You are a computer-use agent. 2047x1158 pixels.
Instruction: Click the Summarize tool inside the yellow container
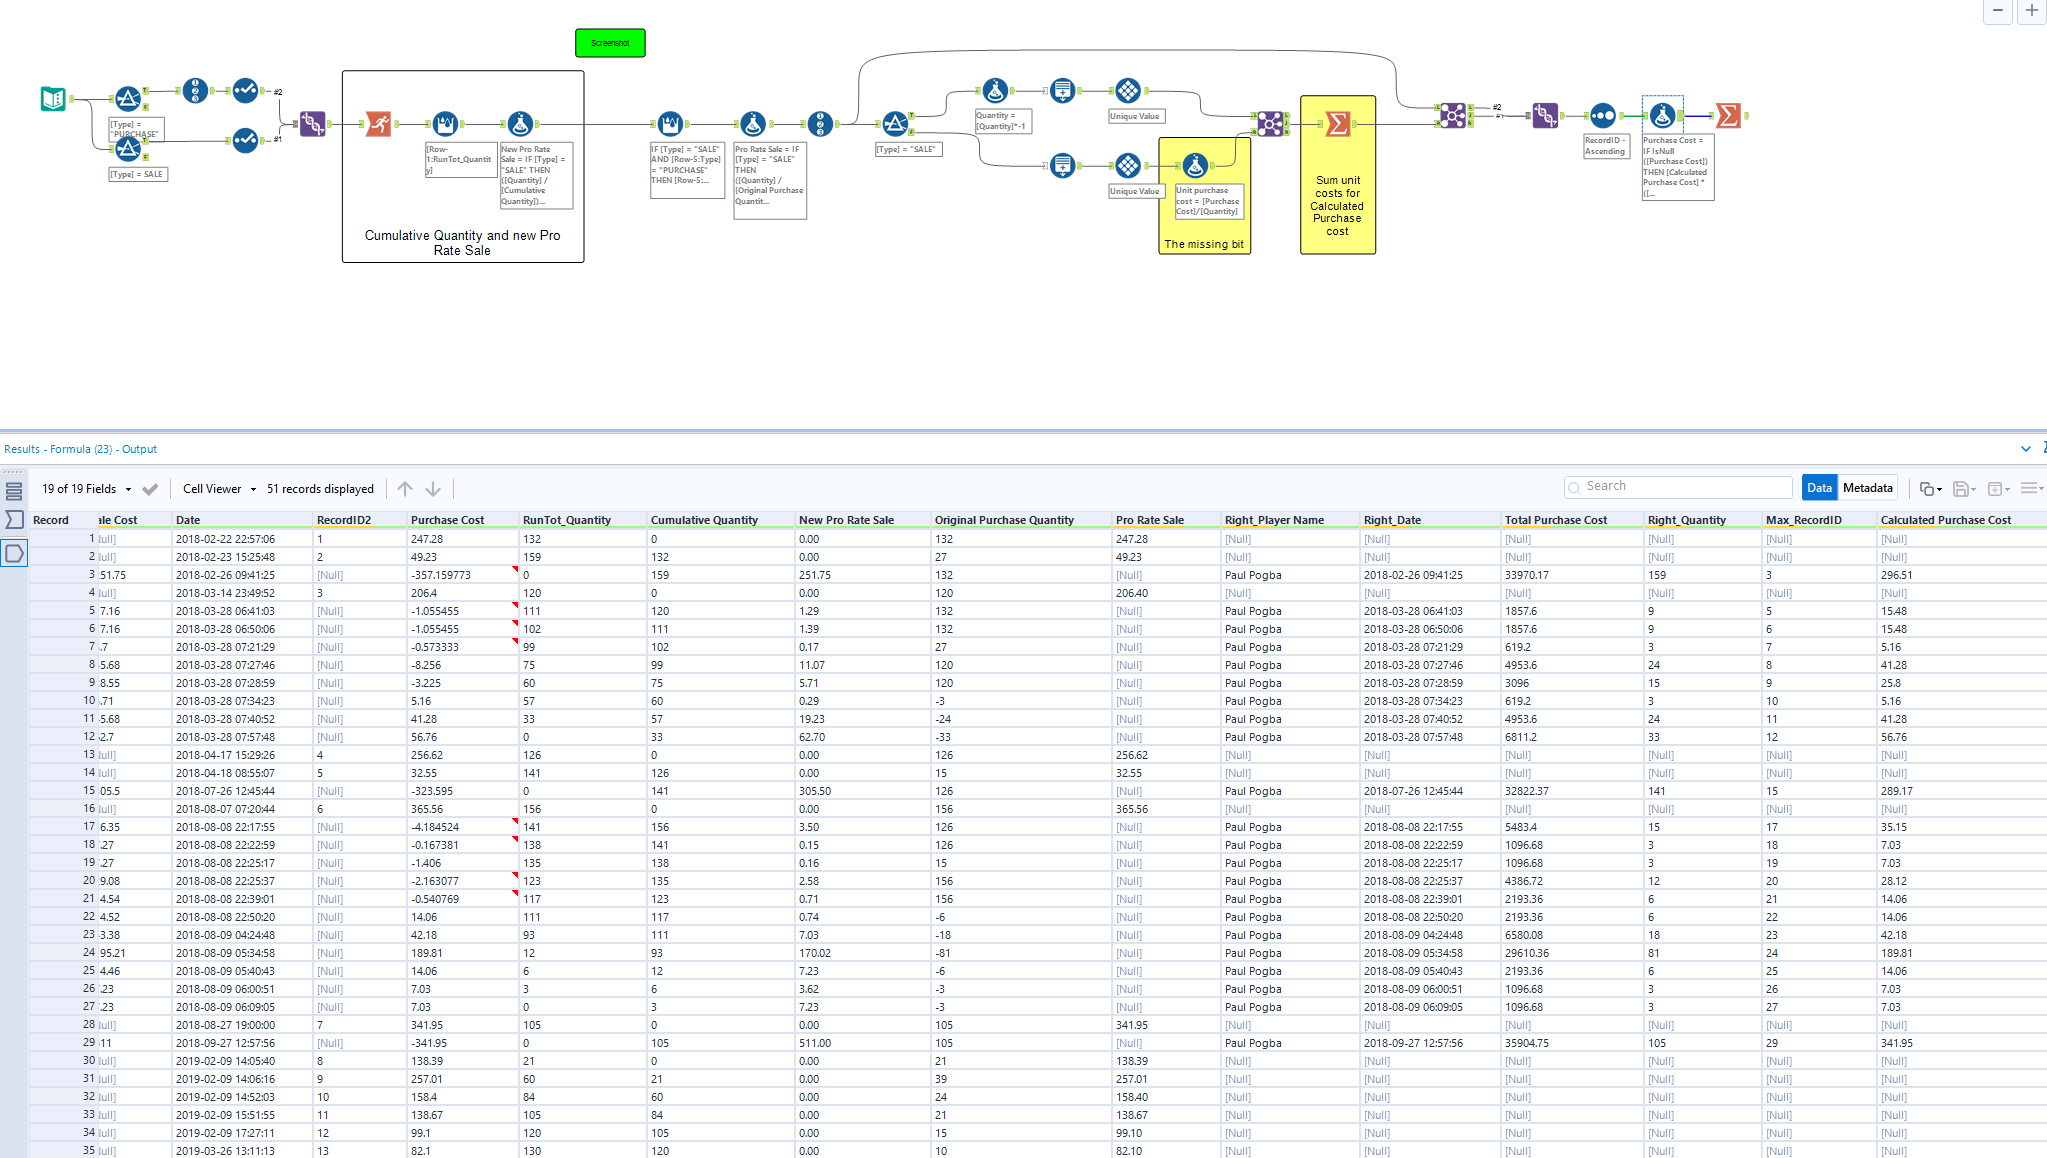pos(1337,123)
